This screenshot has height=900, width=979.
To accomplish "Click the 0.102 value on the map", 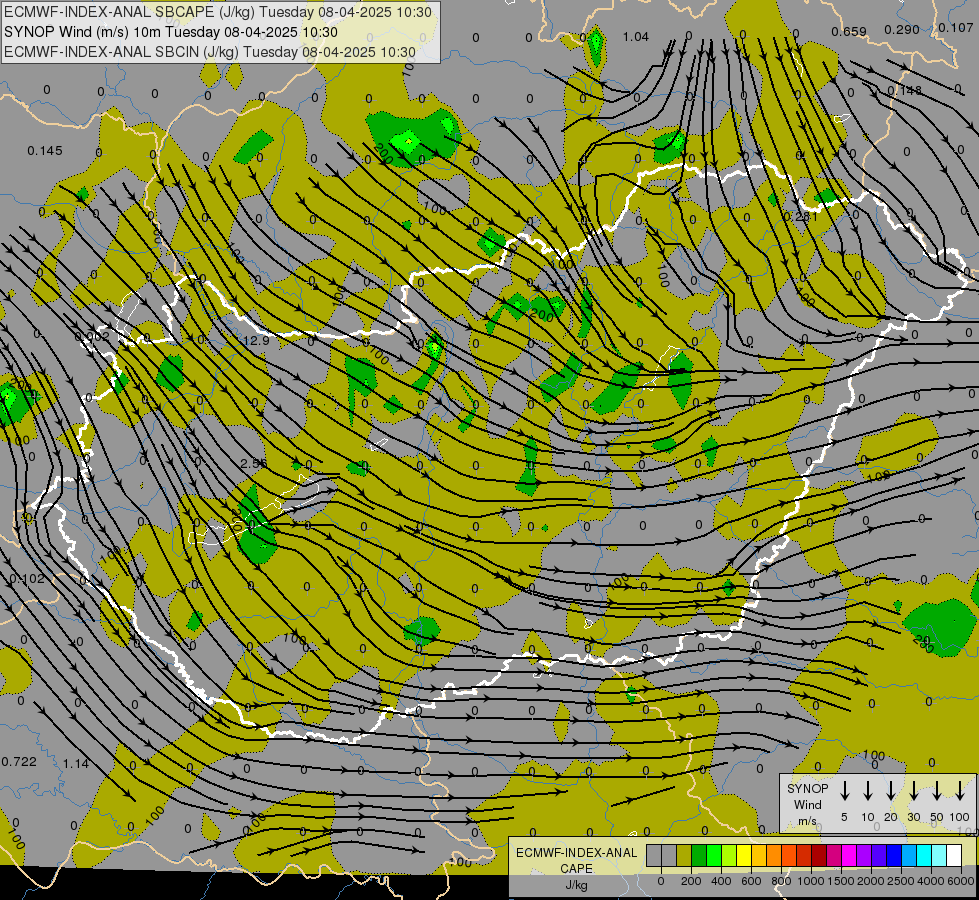I will (x=27, y=578).
